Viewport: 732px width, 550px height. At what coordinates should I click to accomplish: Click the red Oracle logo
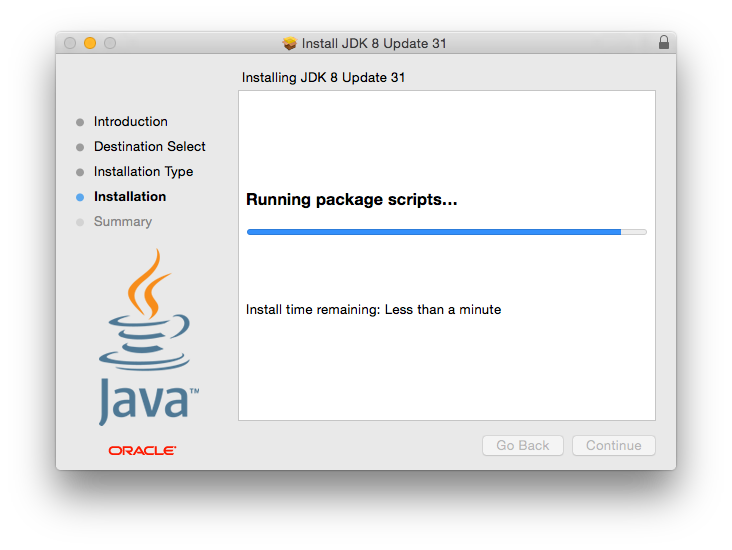pyautogui.click(x=142, y=451)
